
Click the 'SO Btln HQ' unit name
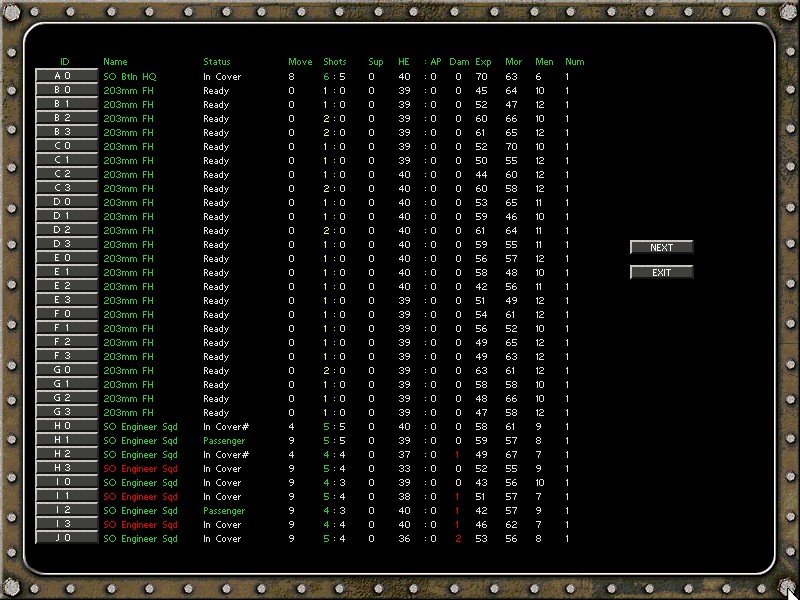130,77
